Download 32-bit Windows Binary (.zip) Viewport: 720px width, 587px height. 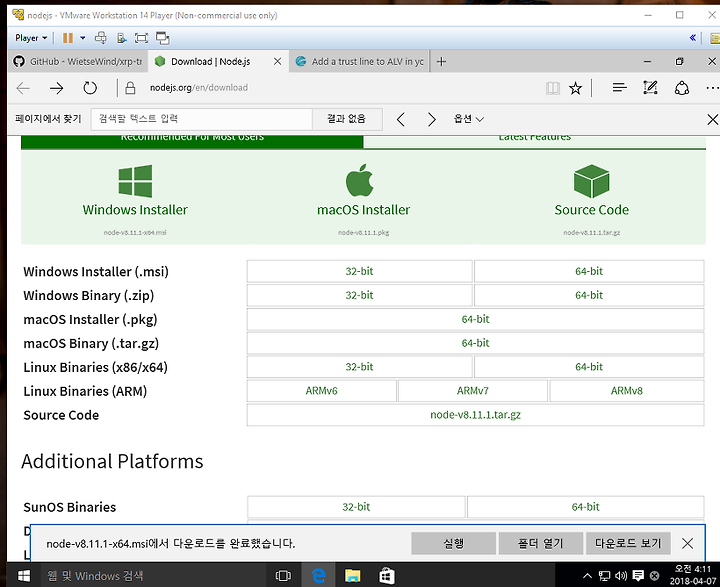pyautogui.click(x=360, y=295)
